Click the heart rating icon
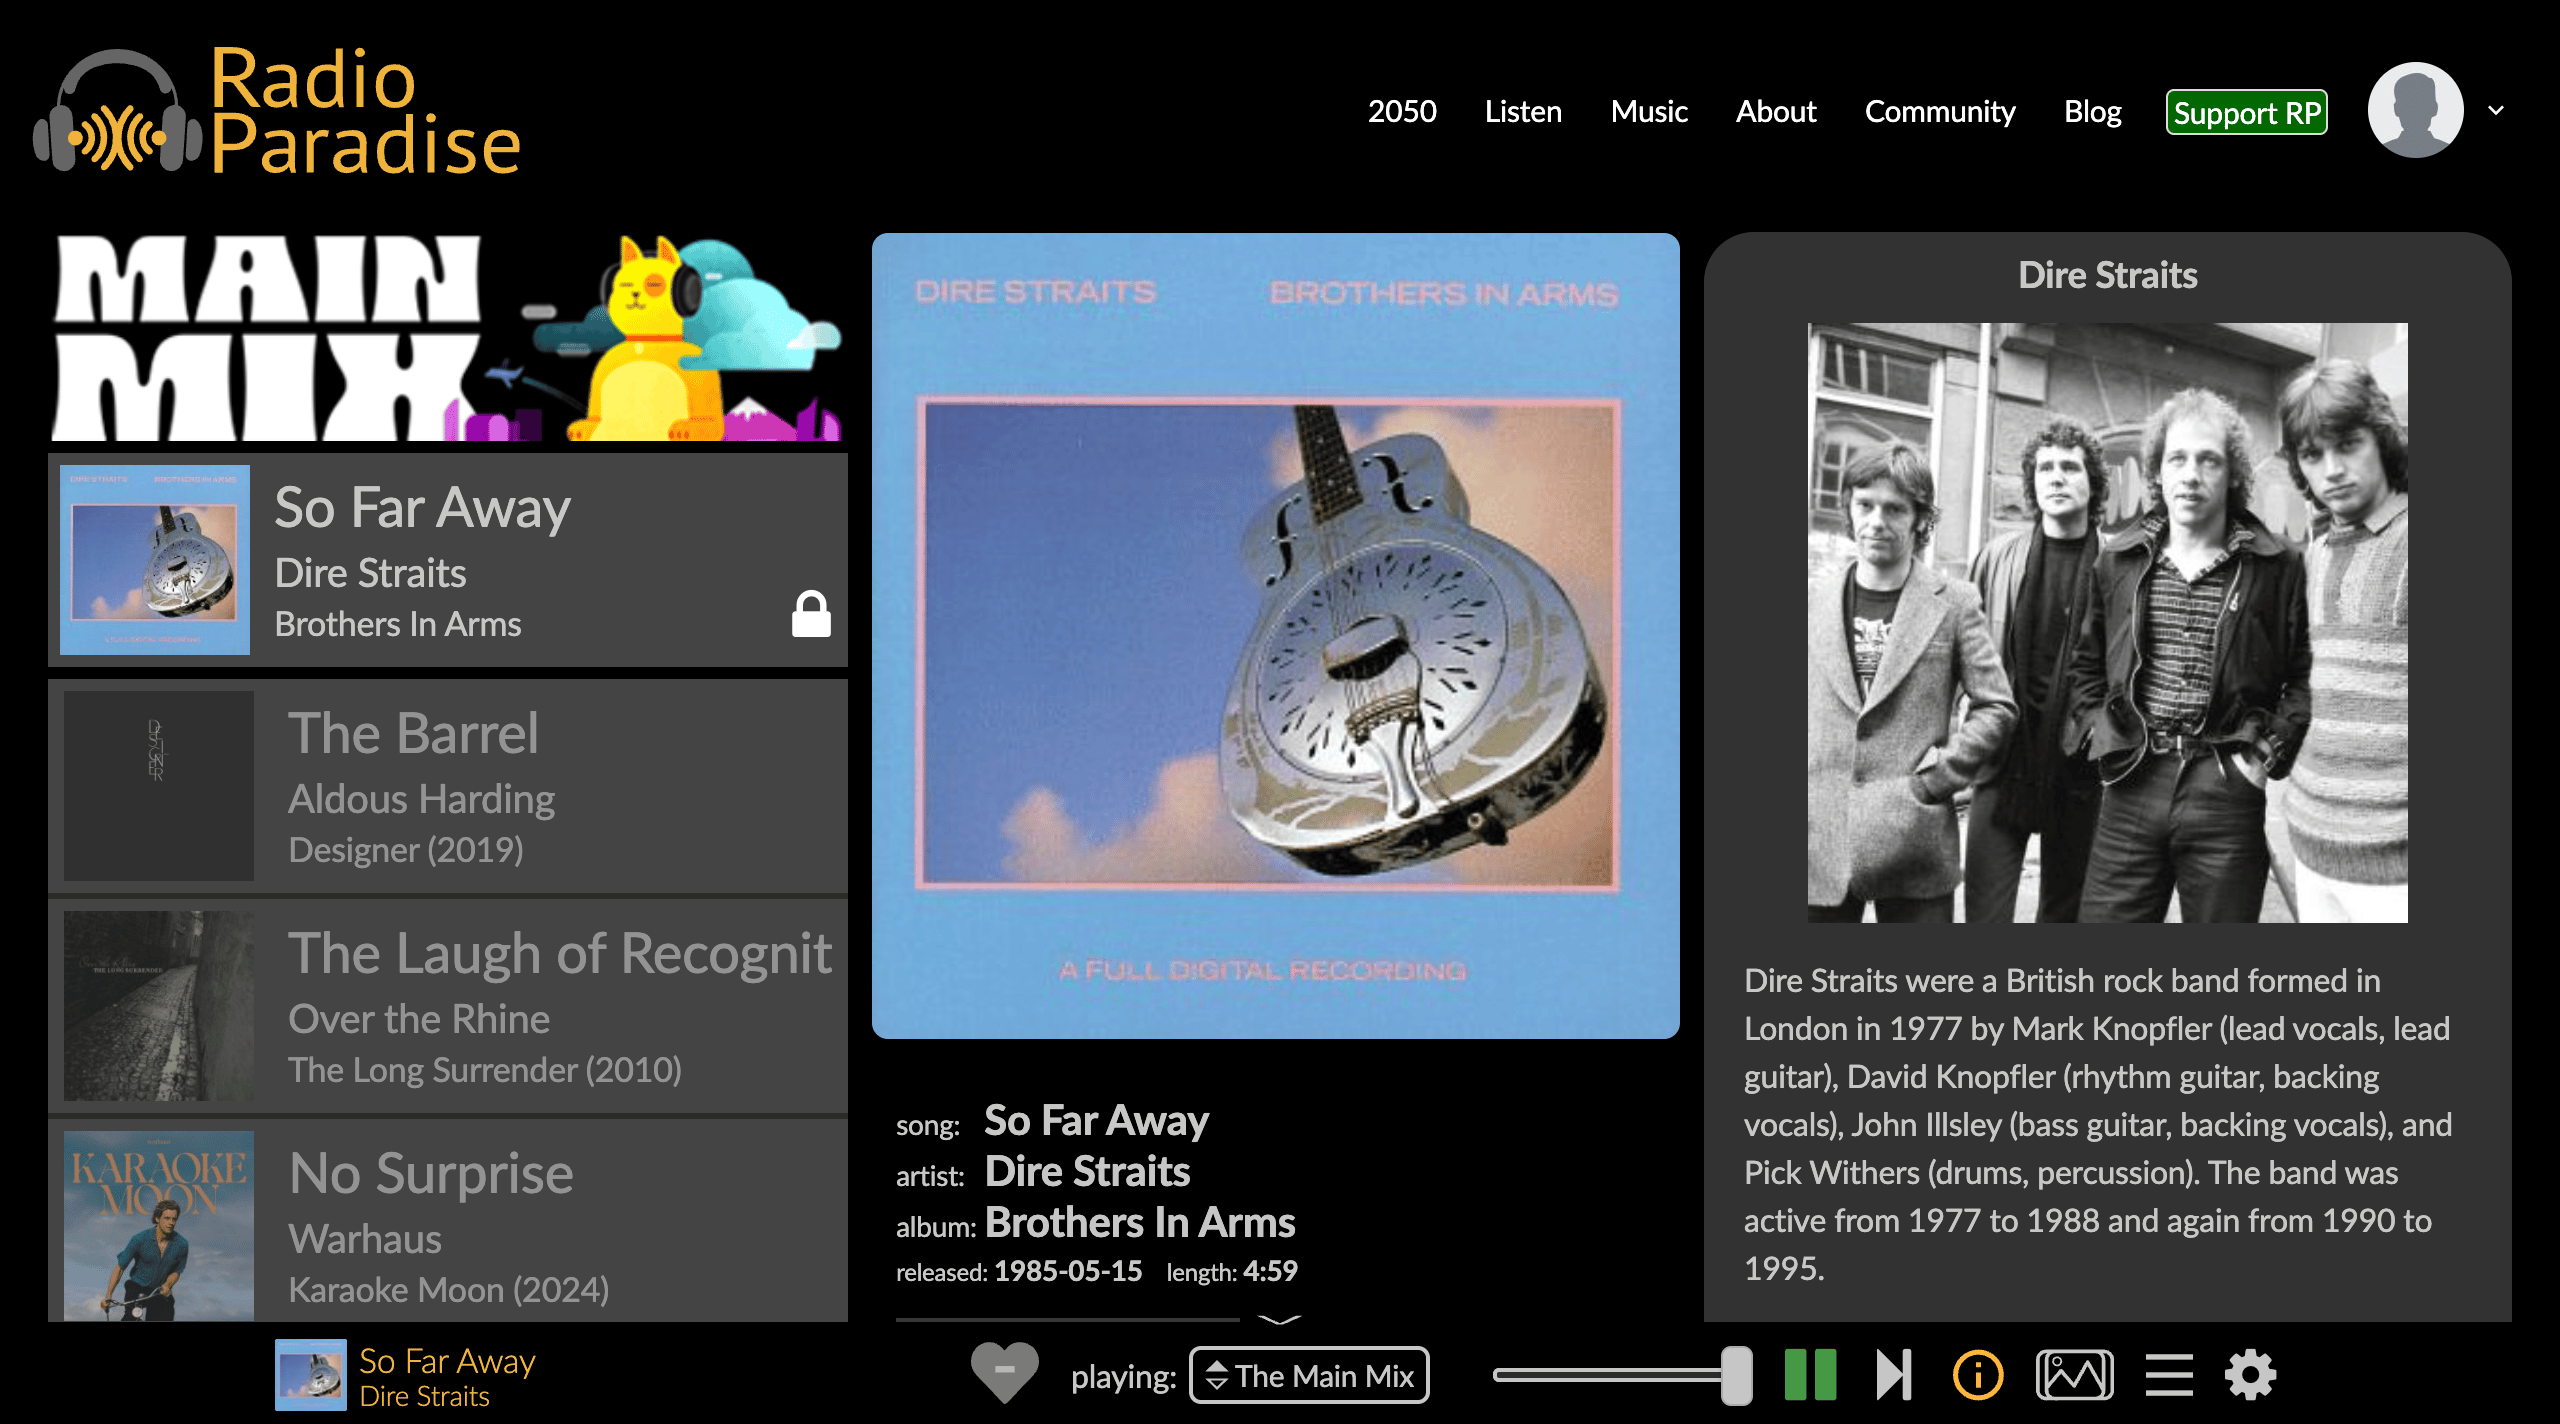 coord(1005,1374)
